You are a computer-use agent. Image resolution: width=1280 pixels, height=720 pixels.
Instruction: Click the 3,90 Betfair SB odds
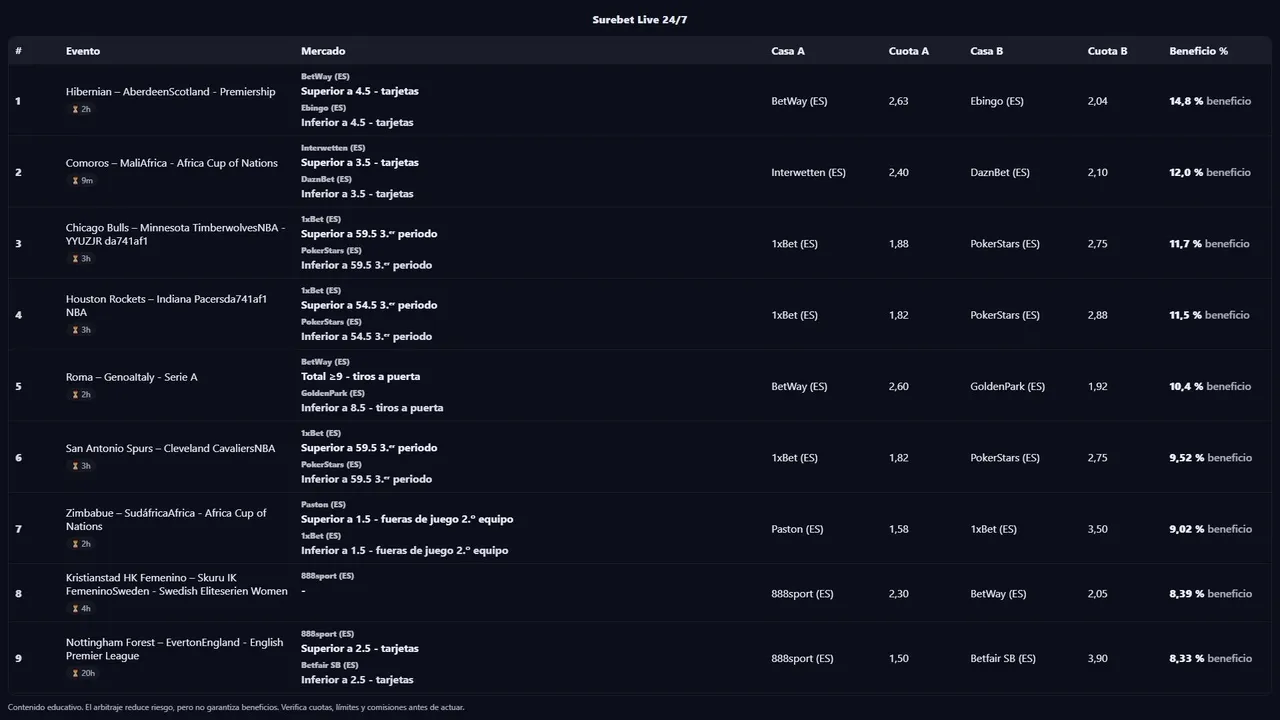point(1097,658)
